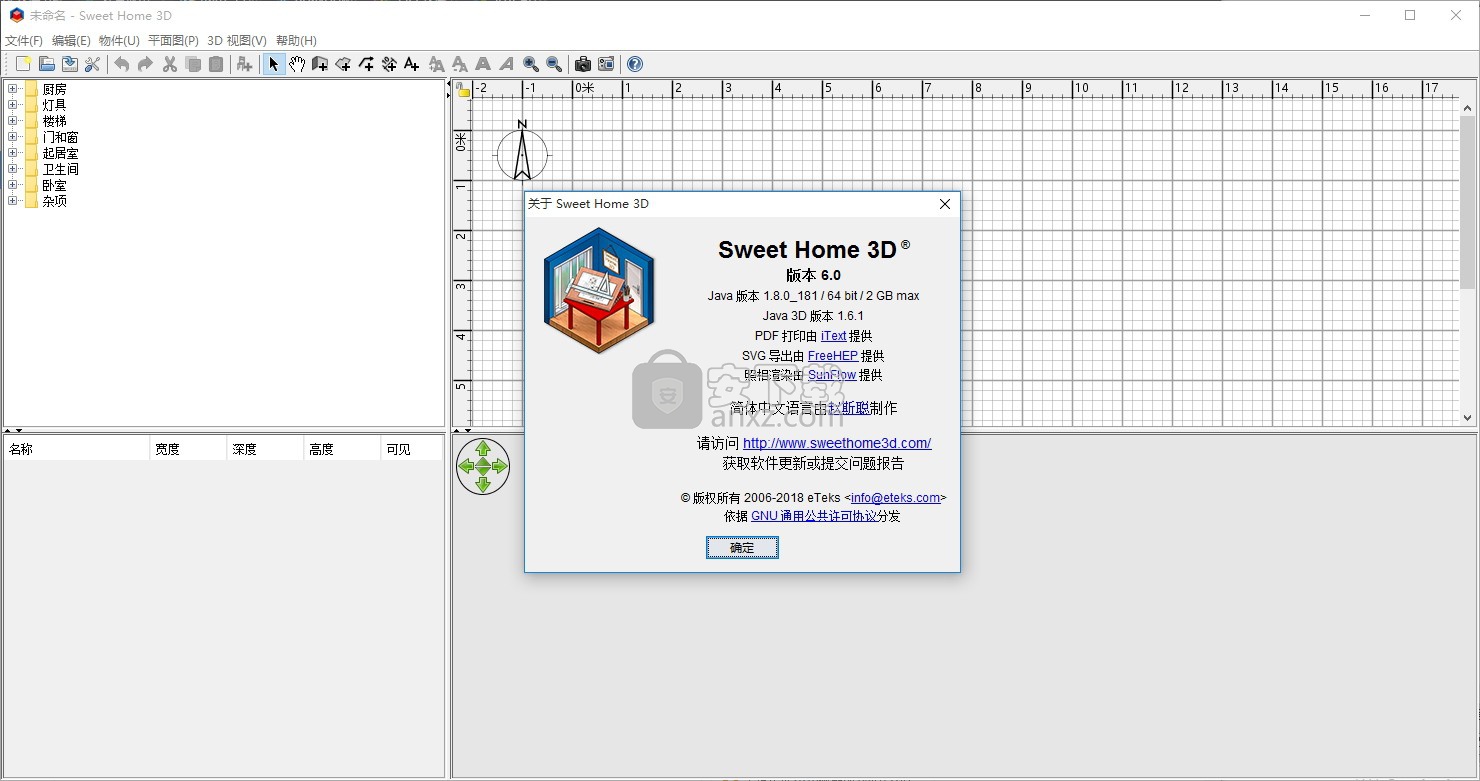Open the 物件(U) menu
The image size is (1480, 781).
point(119,41)
